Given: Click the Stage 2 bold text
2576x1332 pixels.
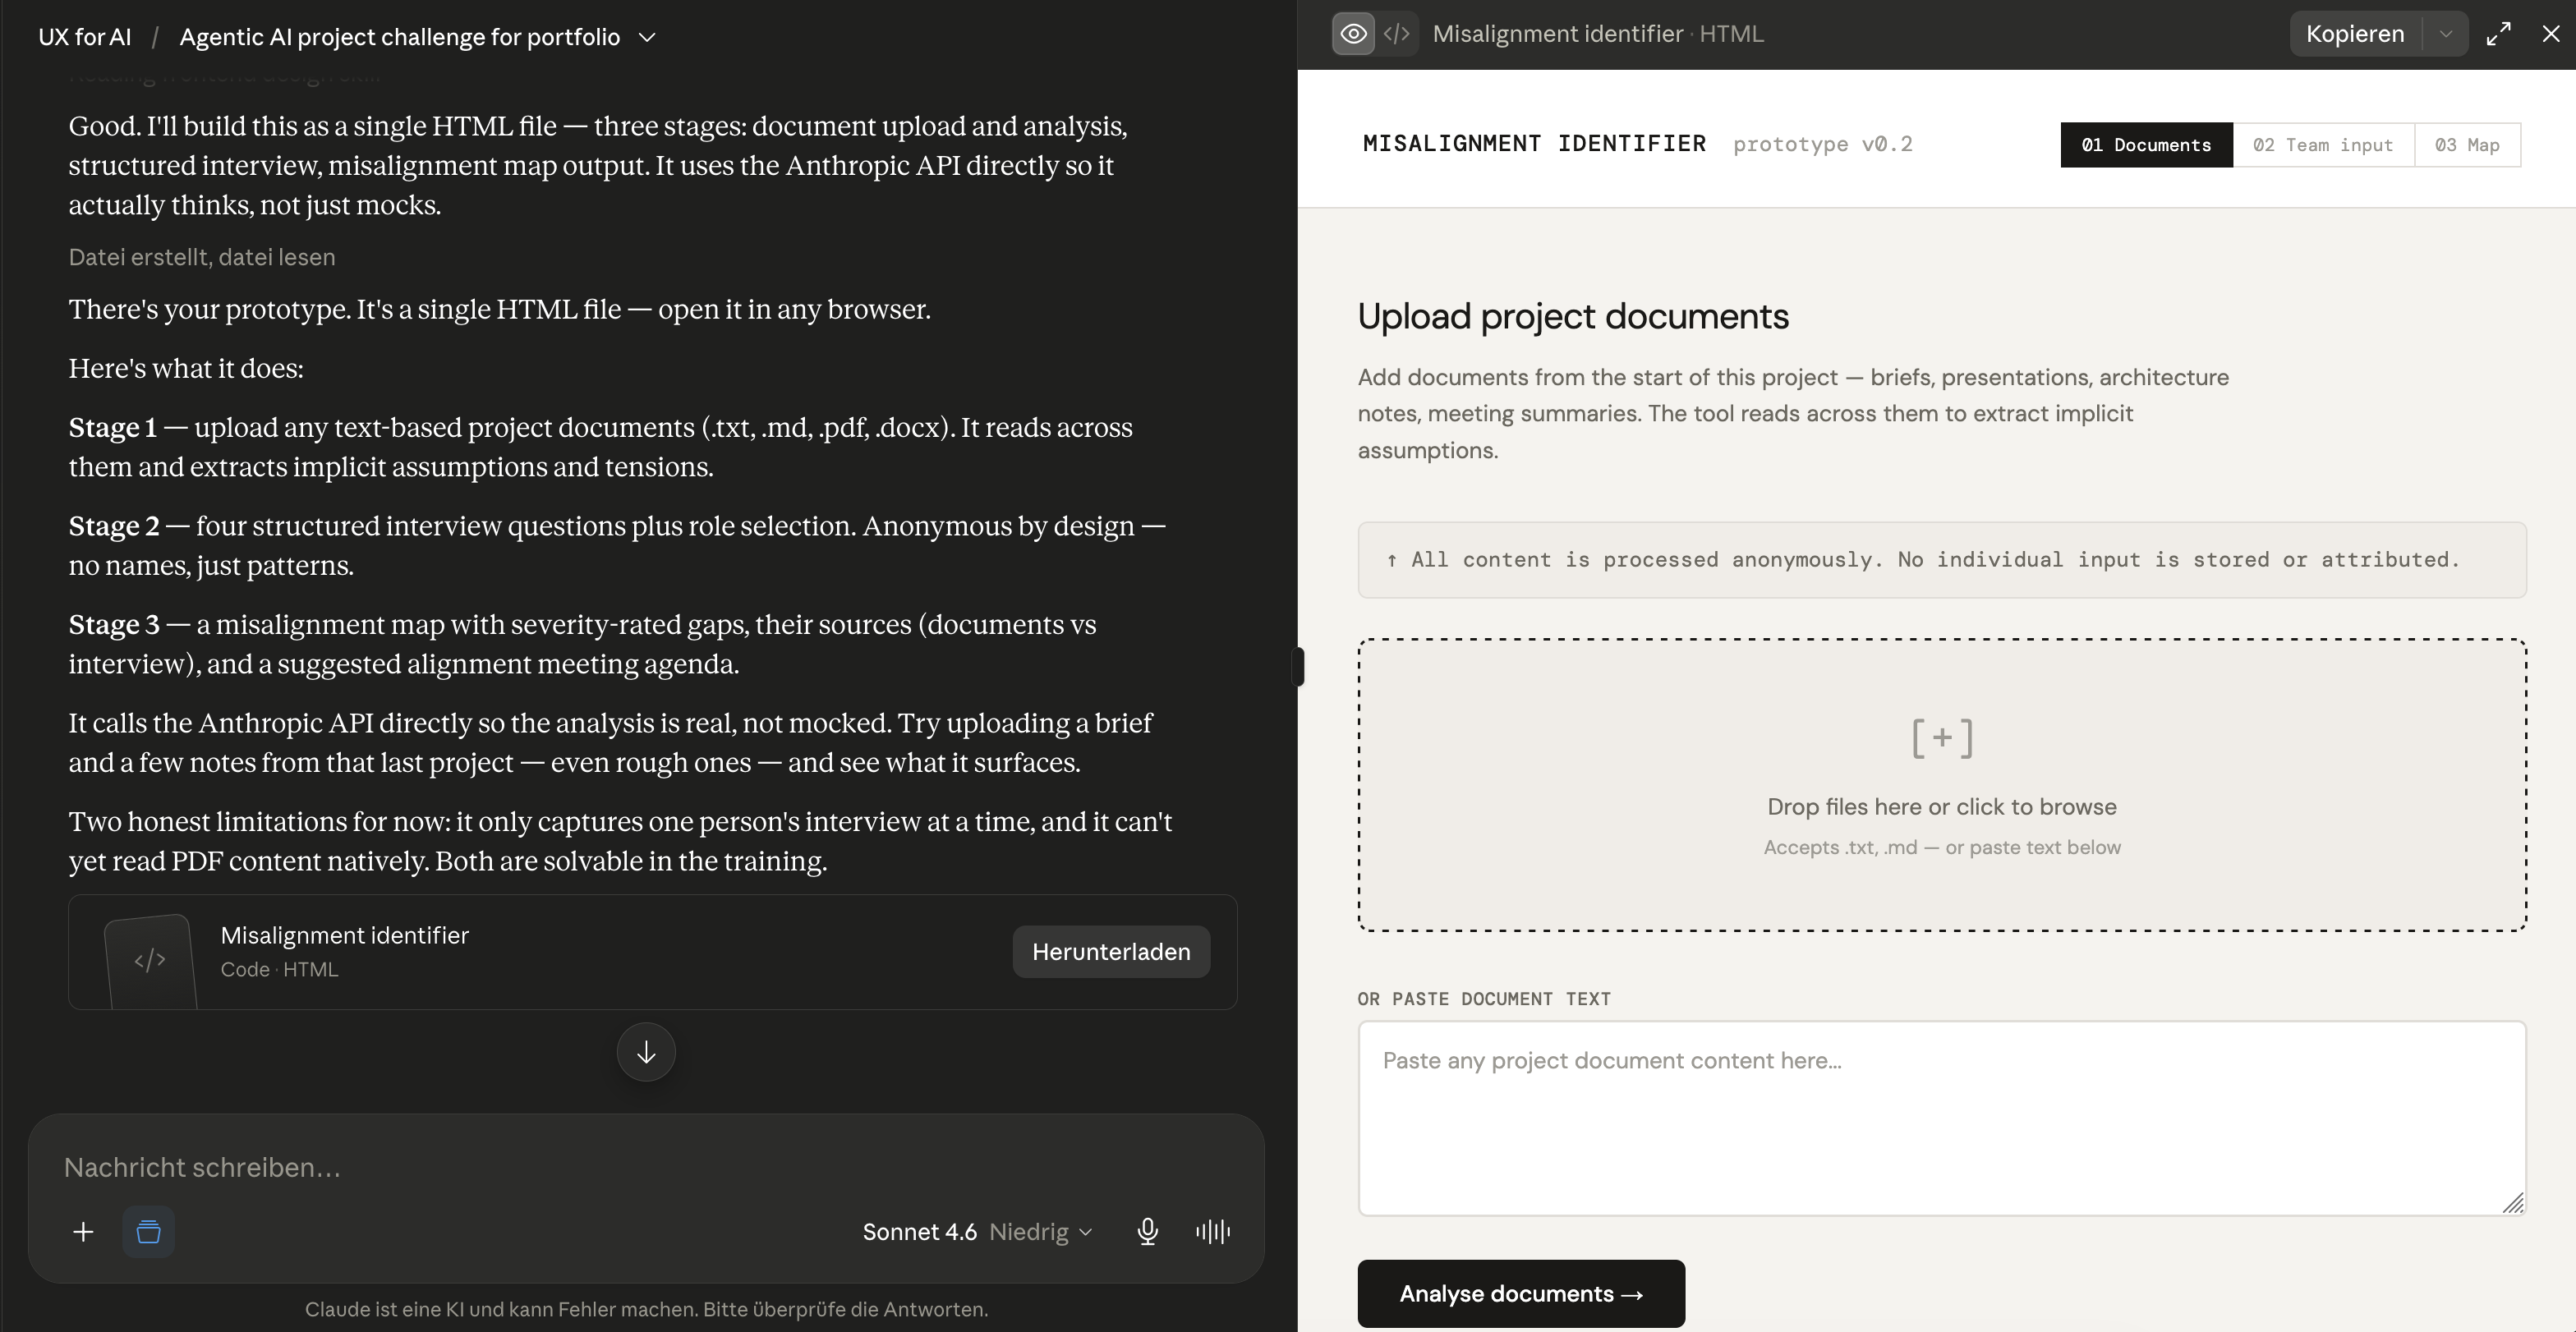Looking at the screenshot, I should [114, 527].
